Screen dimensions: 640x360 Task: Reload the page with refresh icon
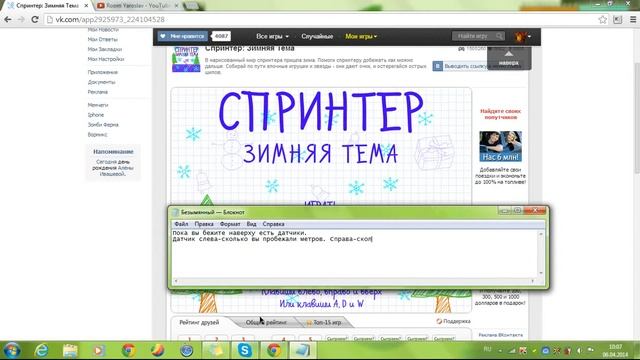click(35, 19)
